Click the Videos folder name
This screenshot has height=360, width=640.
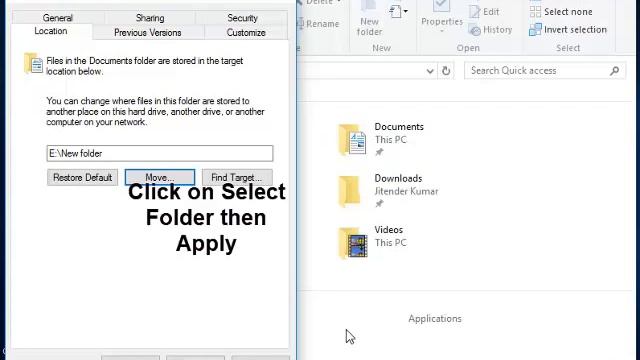coord(389,230)
